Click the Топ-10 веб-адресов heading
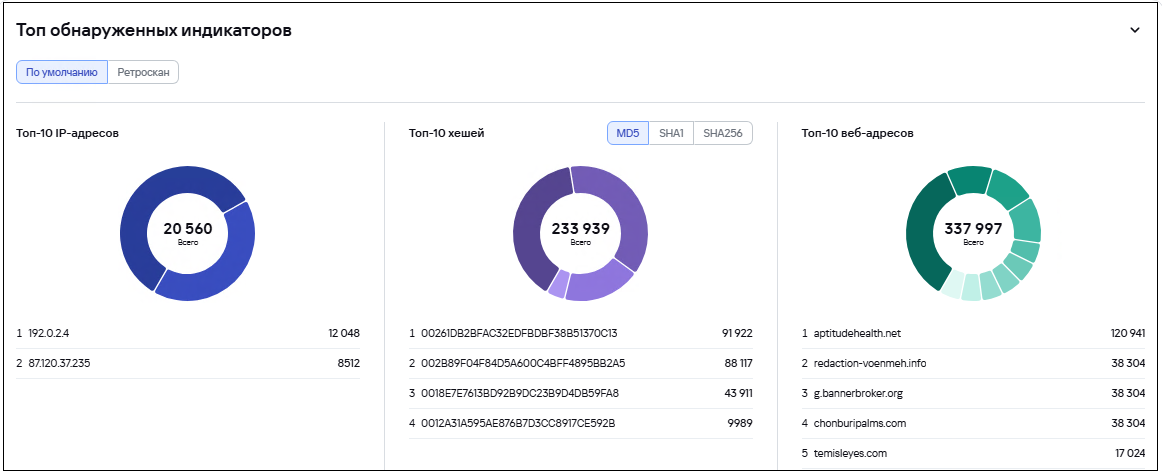This screenshot has width=1162, height=471. point(857,133)
